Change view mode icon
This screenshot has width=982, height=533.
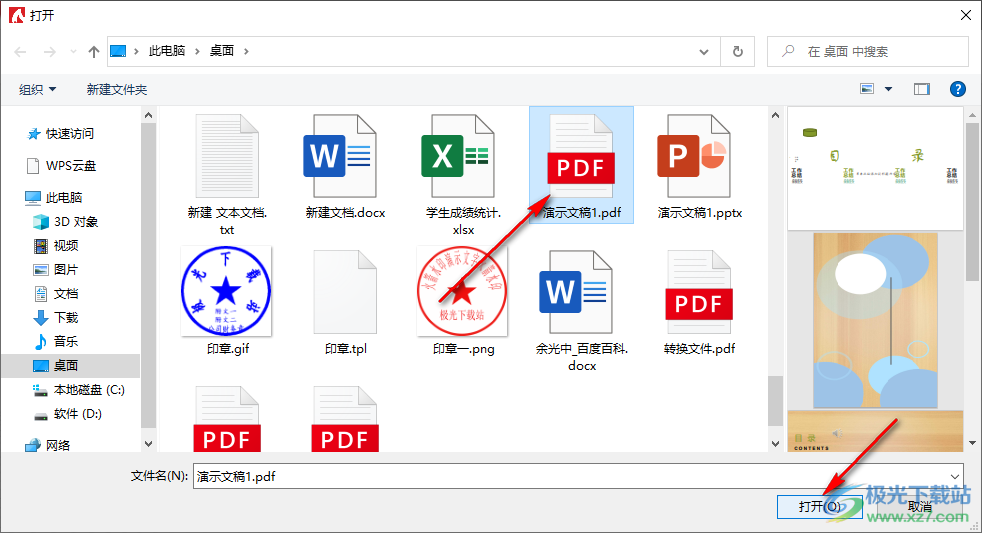tap(867, 89)
